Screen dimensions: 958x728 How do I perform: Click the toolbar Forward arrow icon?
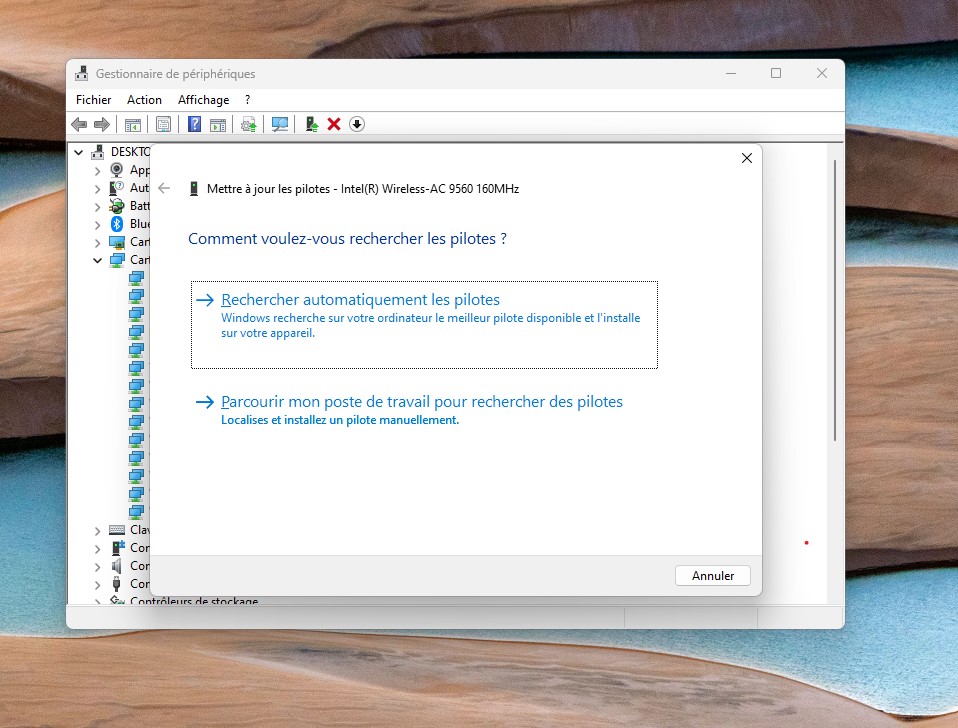point(102,125)
